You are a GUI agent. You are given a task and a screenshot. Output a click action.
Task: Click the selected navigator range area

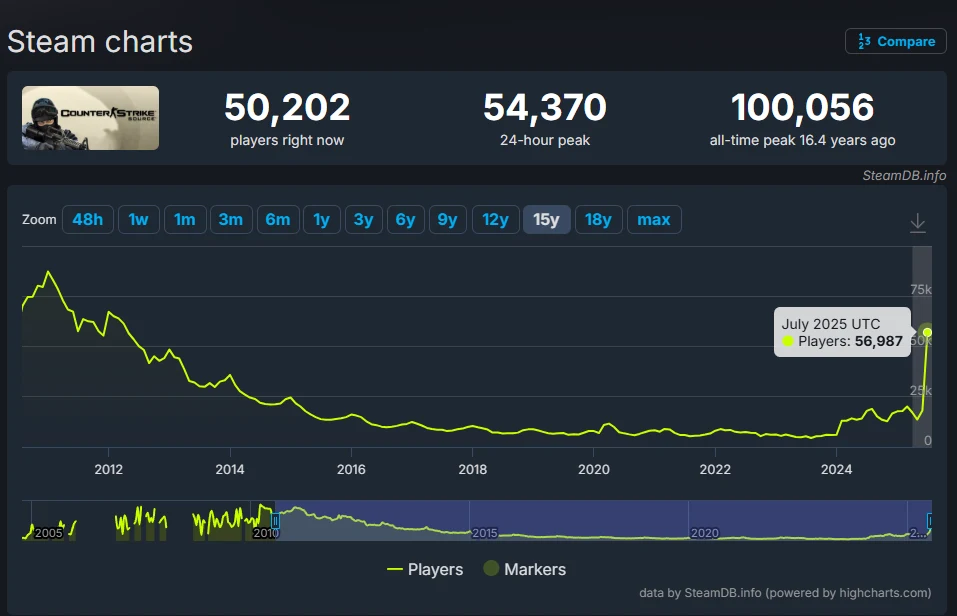[x=603, y=520]
